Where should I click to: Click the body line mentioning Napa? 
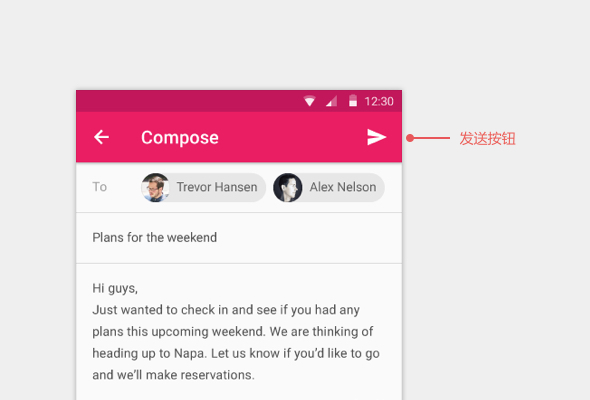pos(236,353)
